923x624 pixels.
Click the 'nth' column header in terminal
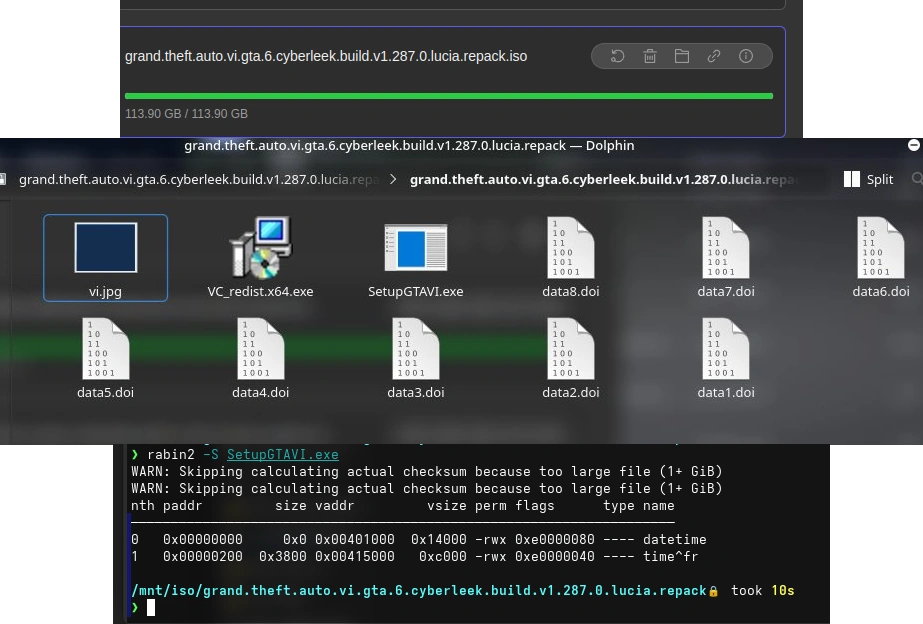coord(142,506)
